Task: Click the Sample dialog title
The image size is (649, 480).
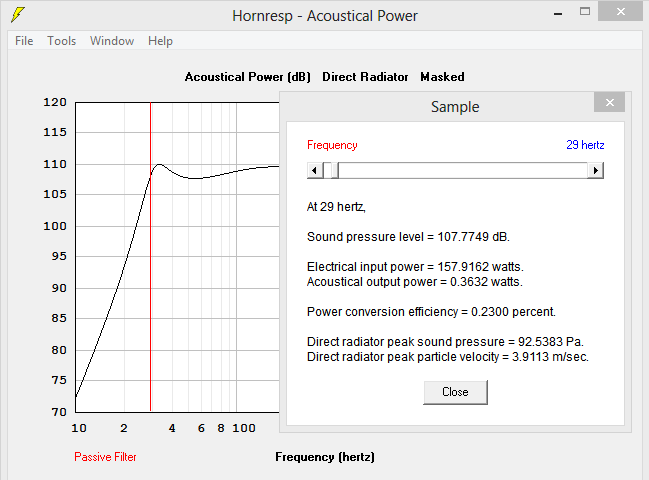Action: 455,107
